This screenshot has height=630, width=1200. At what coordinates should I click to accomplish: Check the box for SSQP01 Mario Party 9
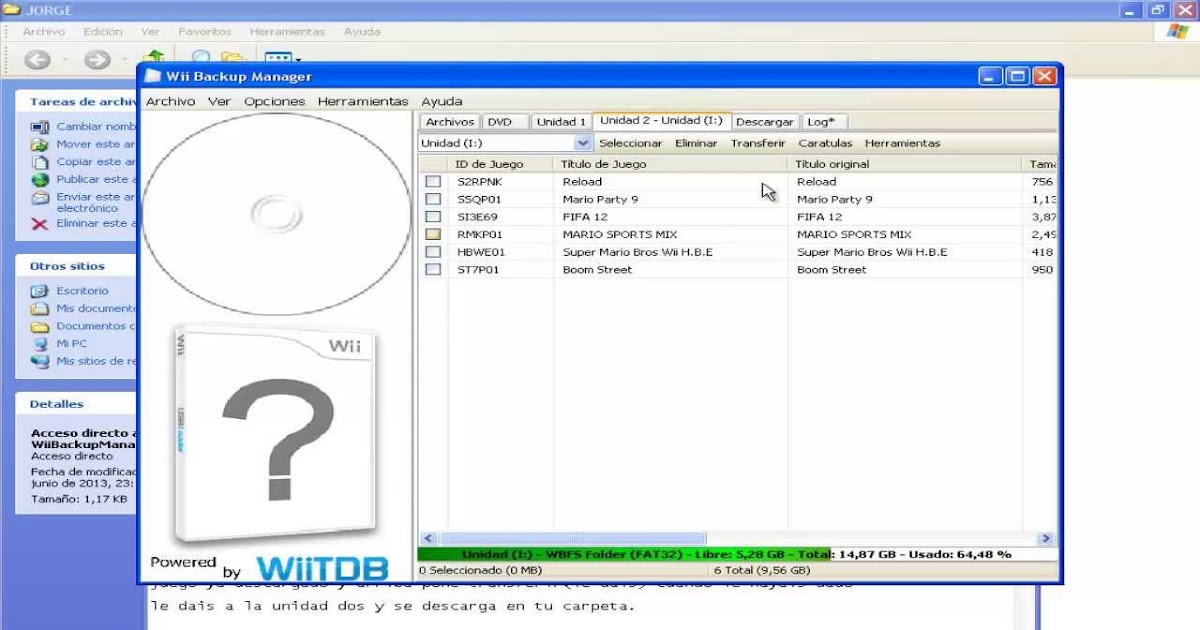[x=433, y=199]
